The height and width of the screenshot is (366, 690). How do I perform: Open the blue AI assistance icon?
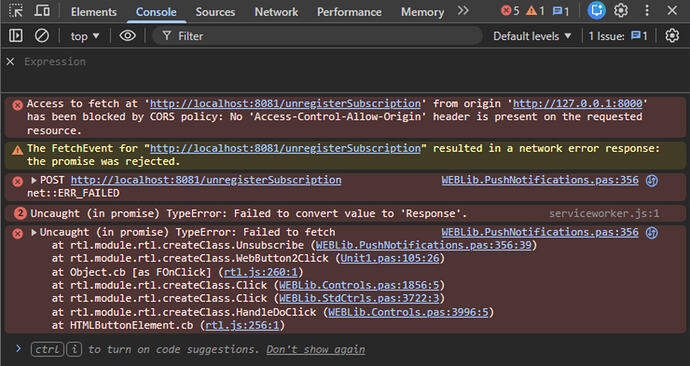pyautogui.click(x=596, y=11)
